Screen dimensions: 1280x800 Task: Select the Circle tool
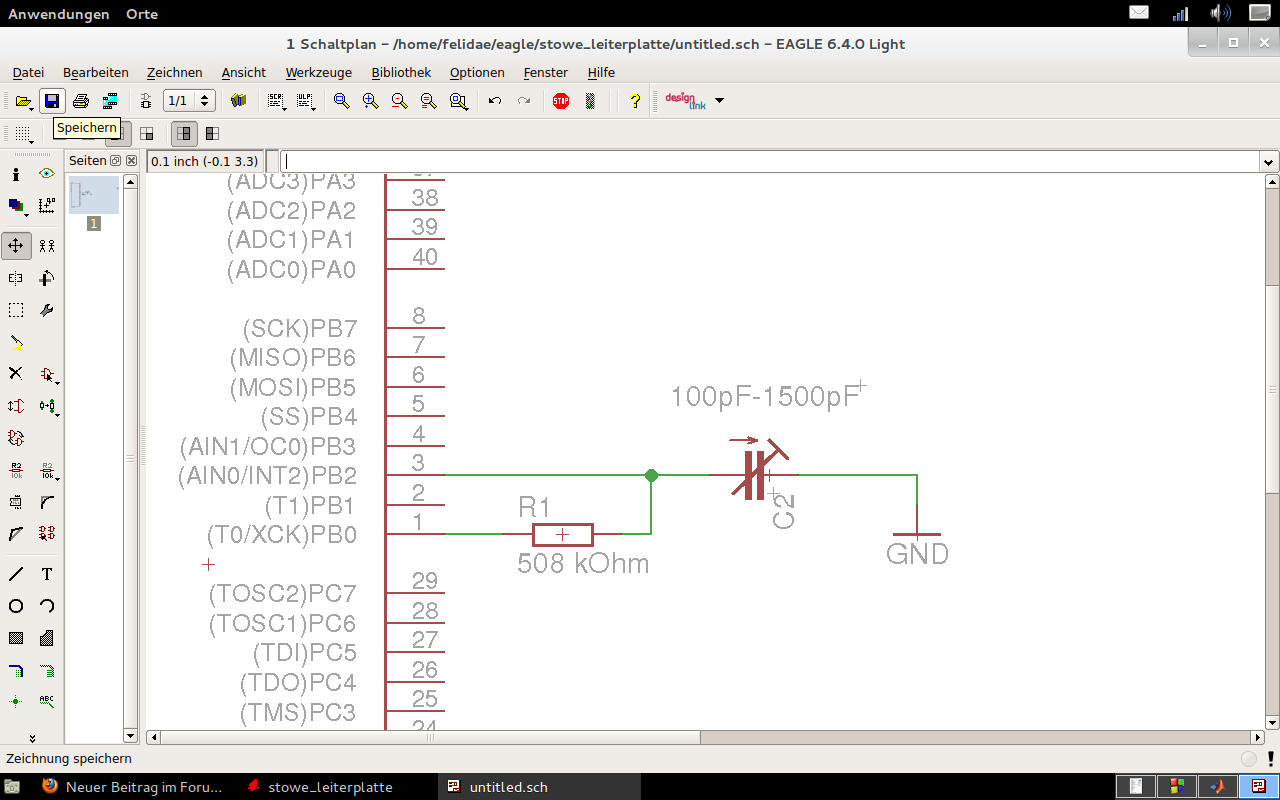(x=16, y=606)
